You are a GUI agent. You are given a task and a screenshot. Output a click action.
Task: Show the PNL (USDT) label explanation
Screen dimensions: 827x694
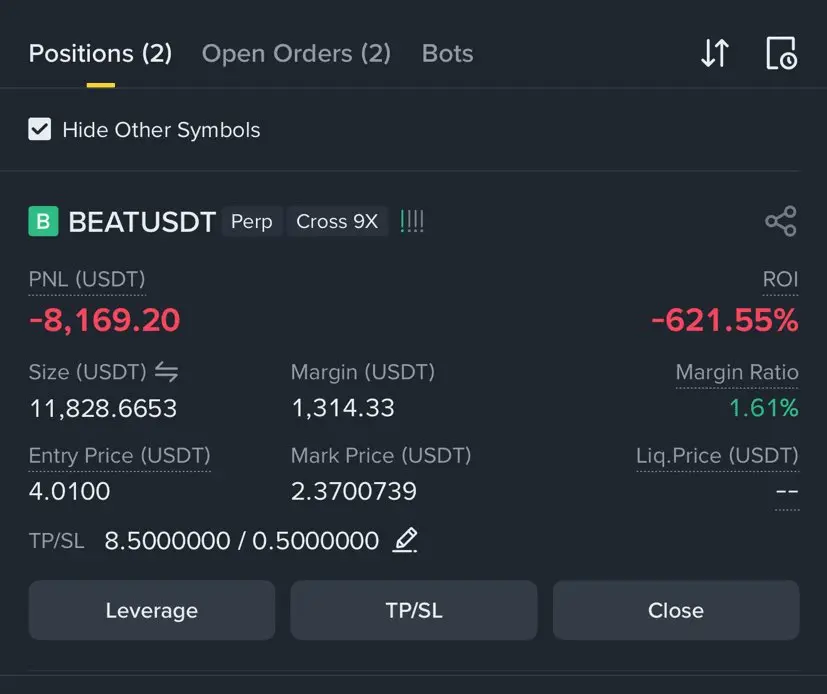tap(87, 279)
